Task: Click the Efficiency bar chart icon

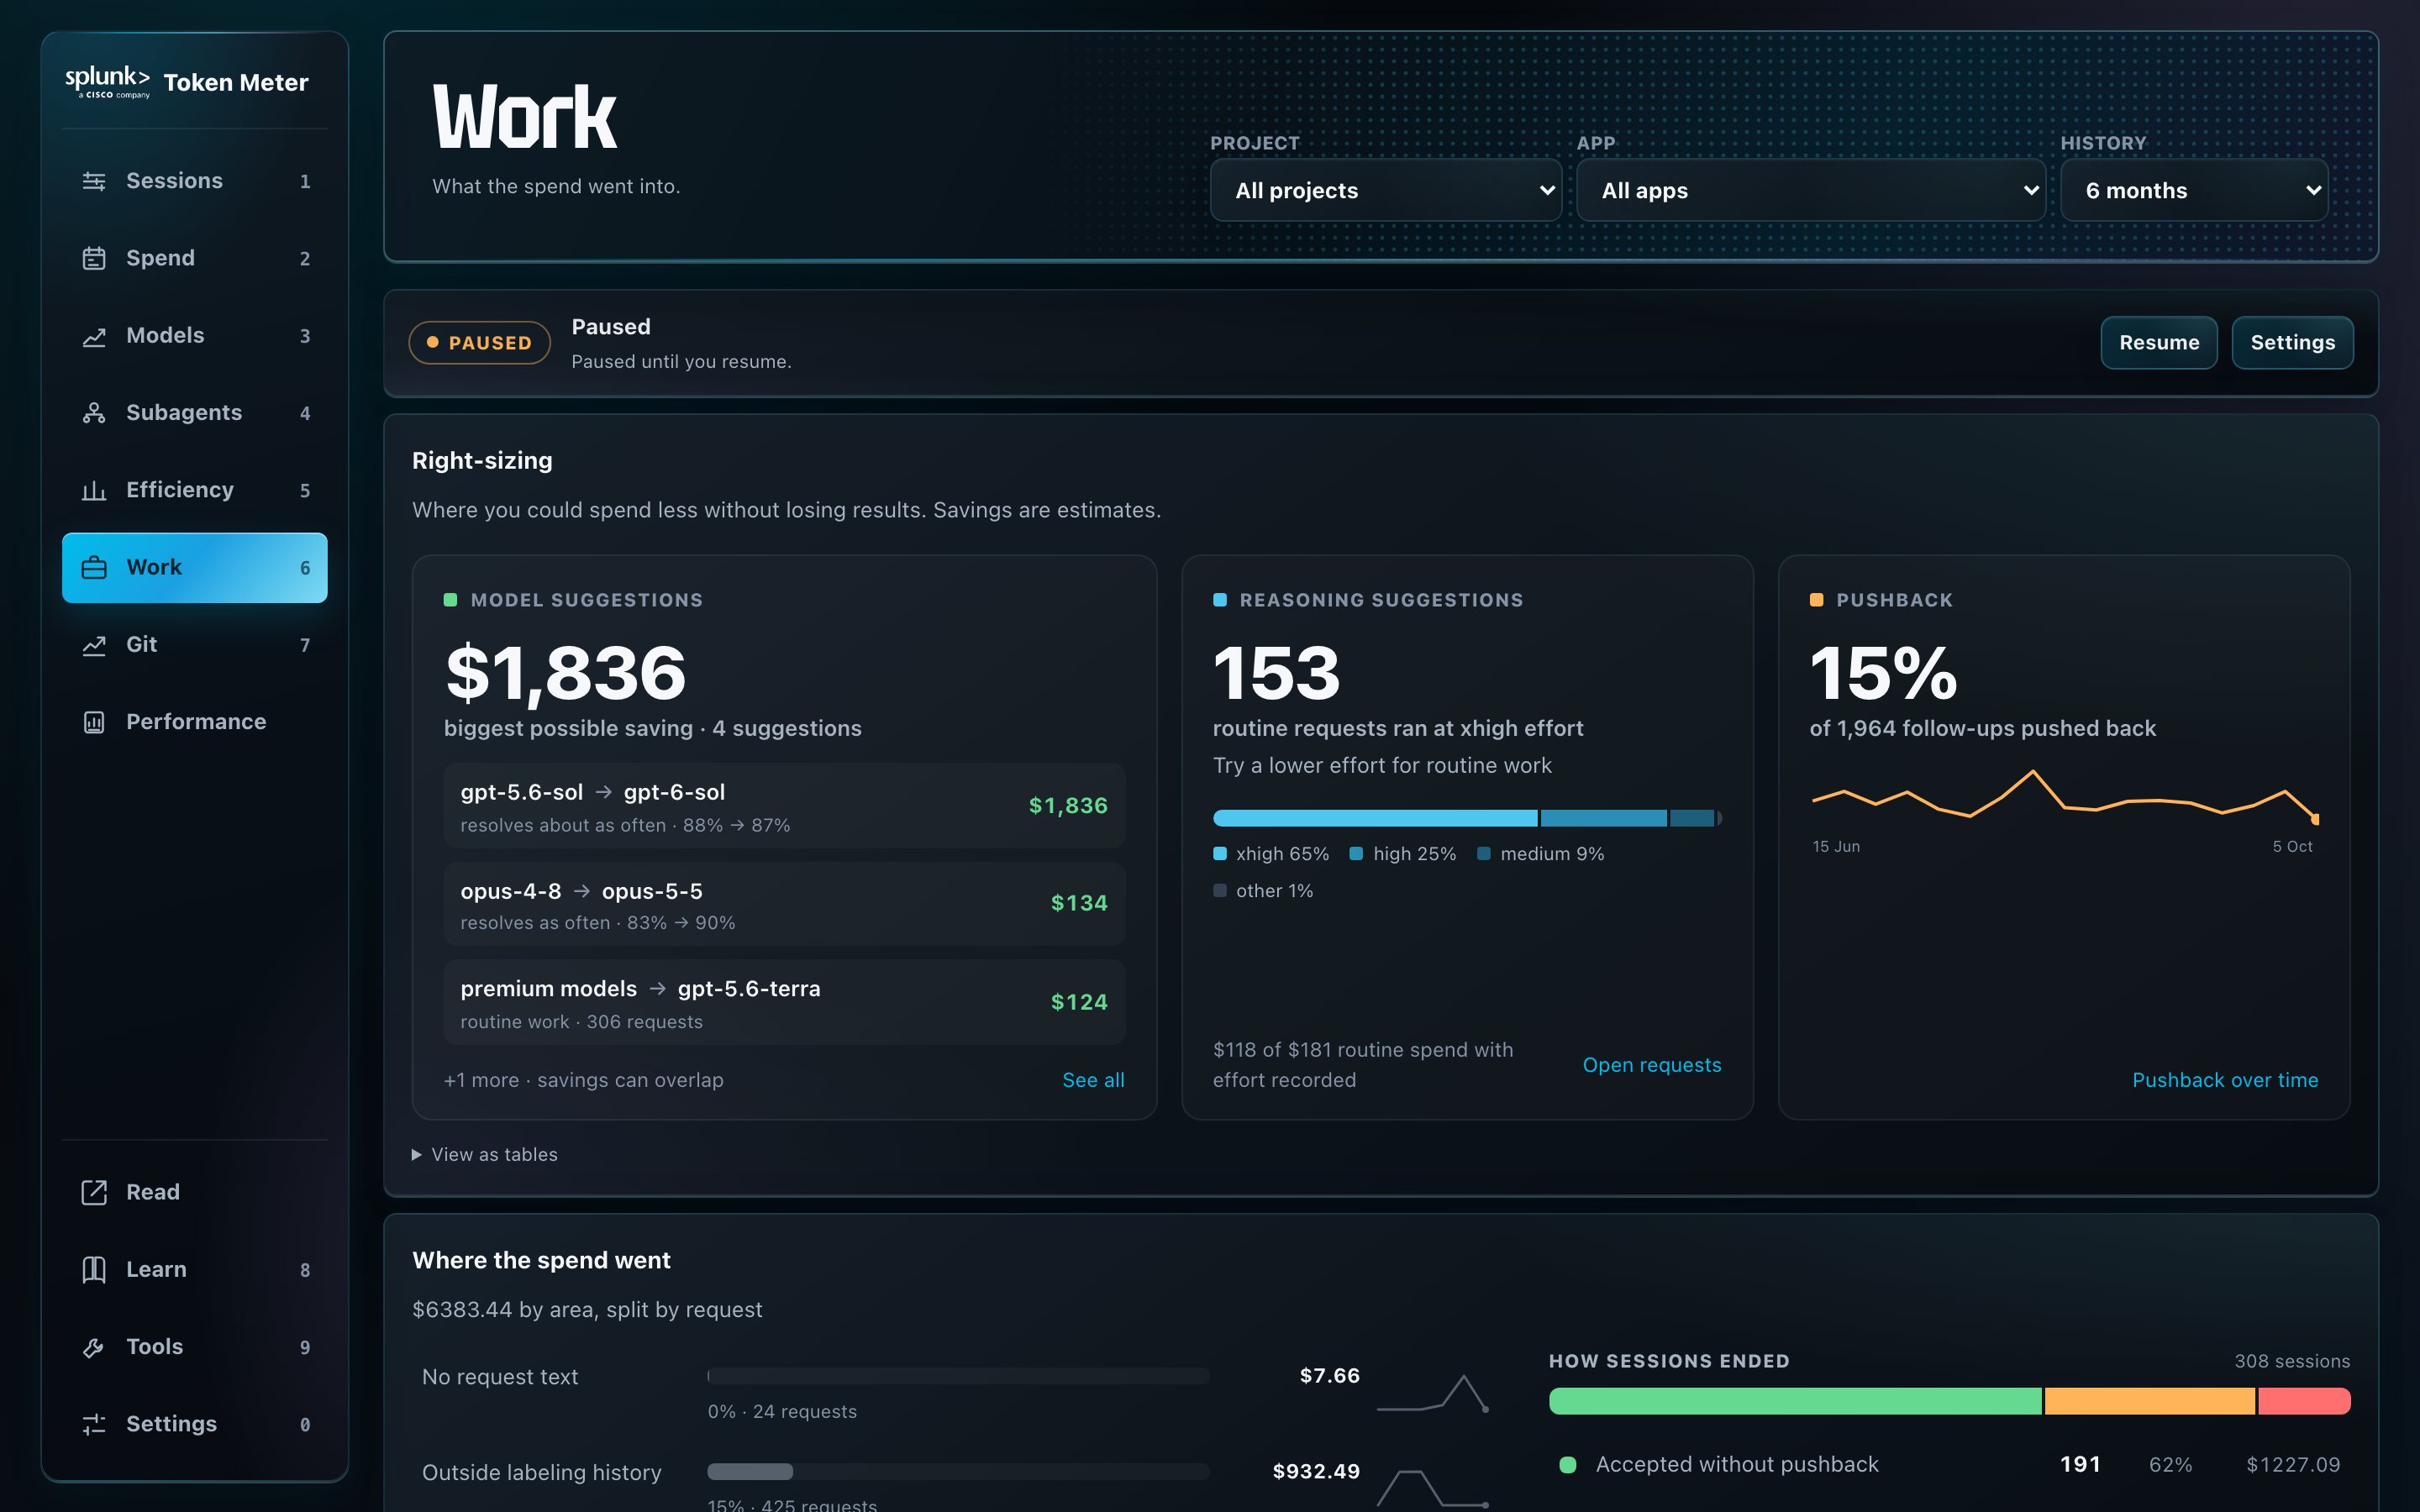Action: pyautogui.click(x=94, y=490)
